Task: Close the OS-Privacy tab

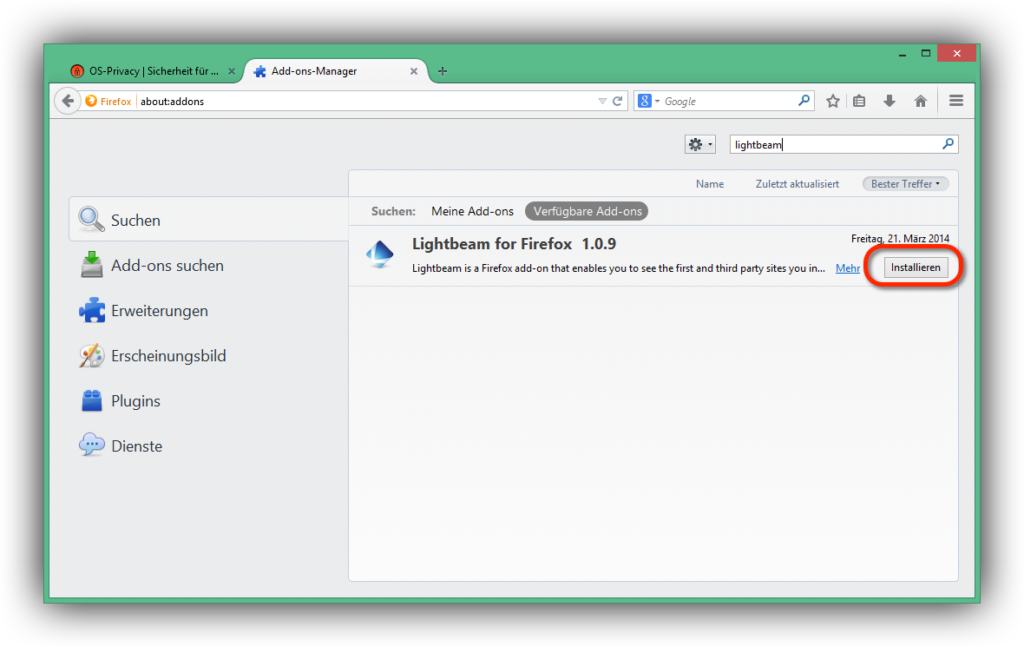Action: (x=231, y=71)
